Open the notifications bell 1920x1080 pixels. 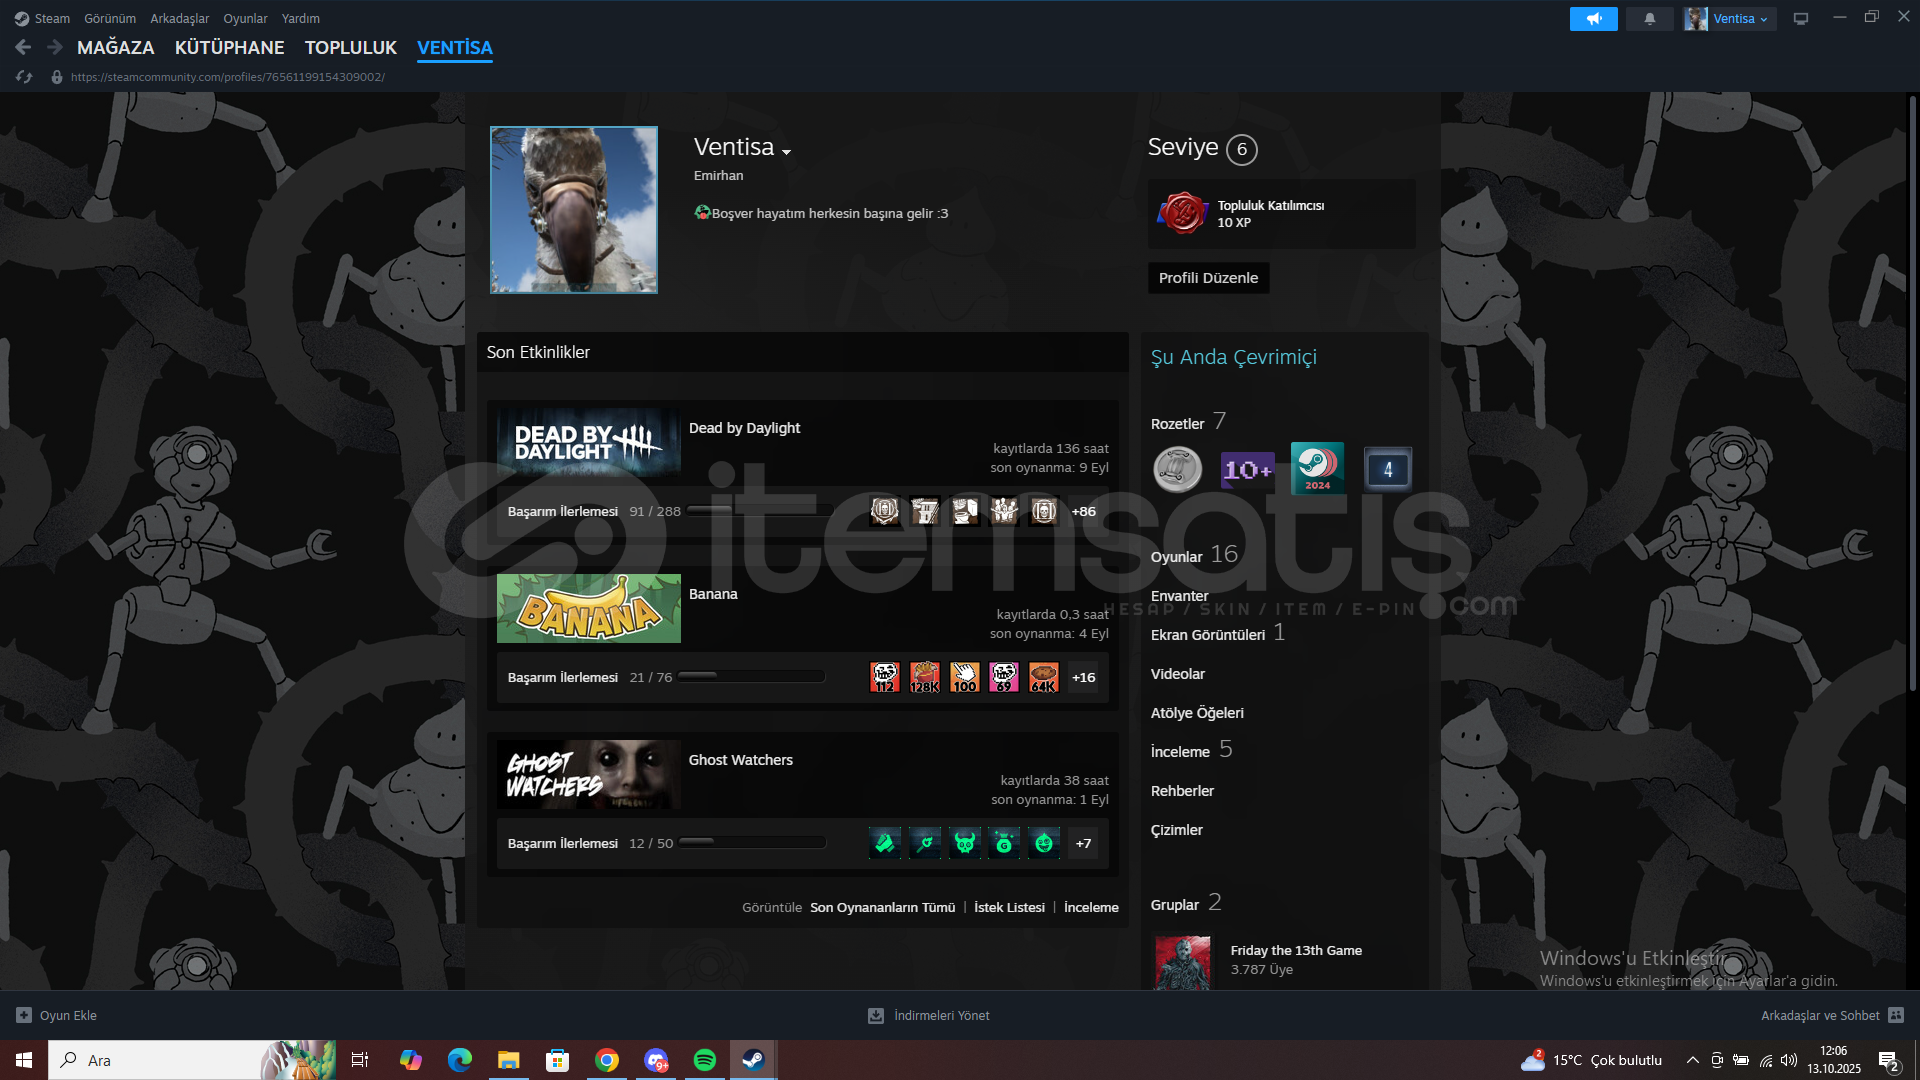1649,19
